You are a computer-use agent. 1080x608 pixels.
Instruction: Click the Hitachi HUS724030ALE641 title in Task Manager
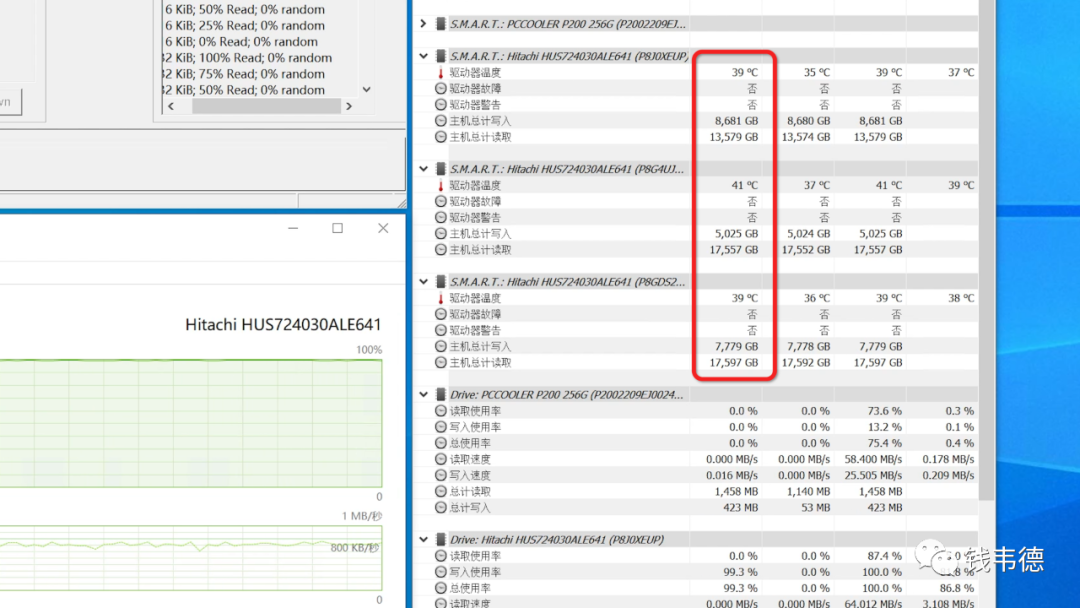[283, 324]
